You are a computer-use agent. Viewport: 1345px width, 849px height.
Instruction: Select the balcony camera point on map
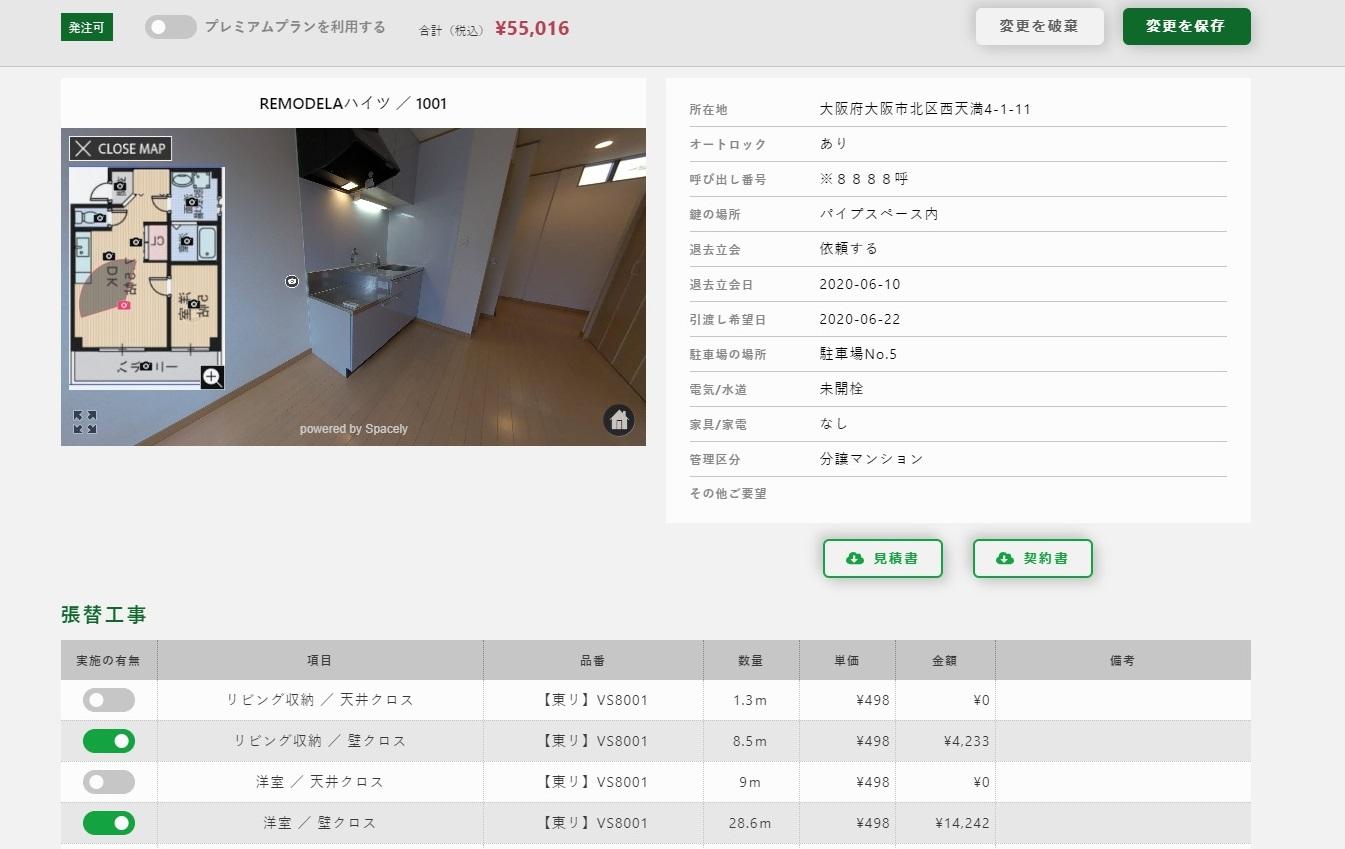coord(146,366)
